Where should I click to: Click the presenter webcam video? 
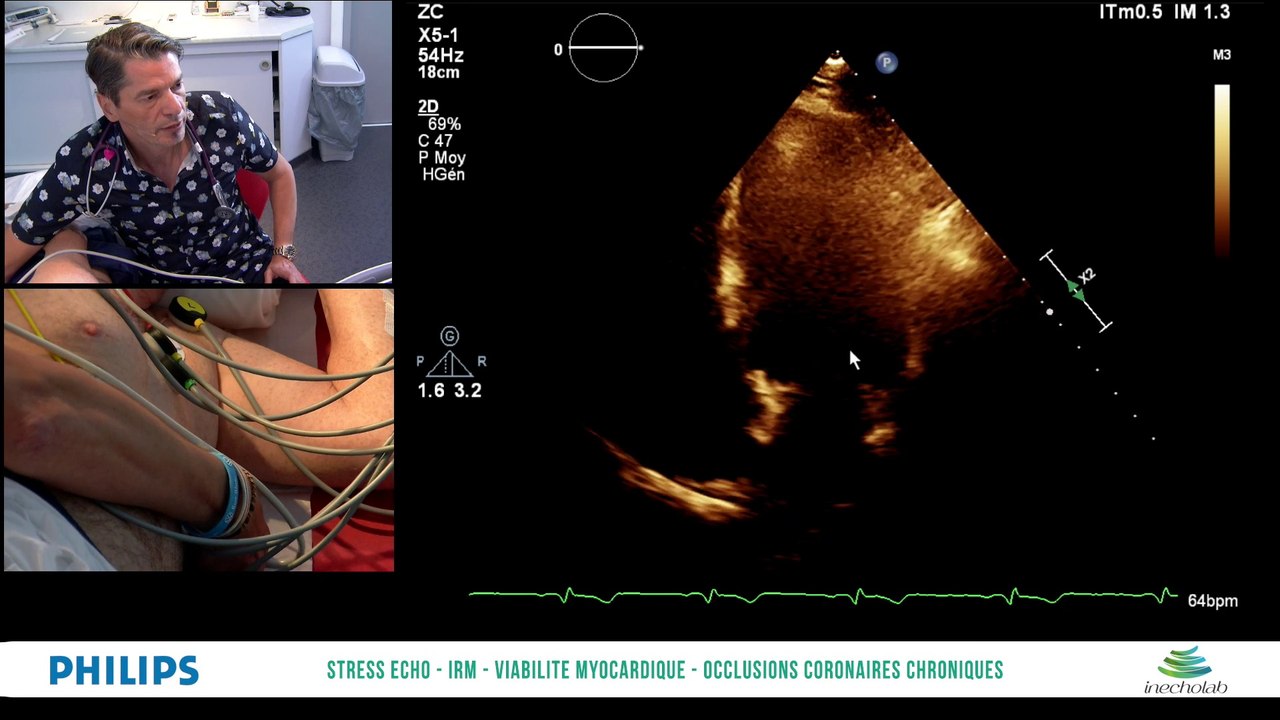198,142
